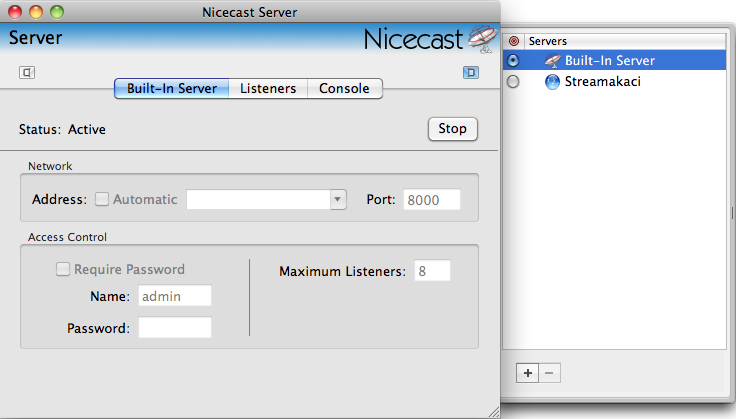Click the Servers column header
Viewport: 736px width, 419px height.
[625, 41]
